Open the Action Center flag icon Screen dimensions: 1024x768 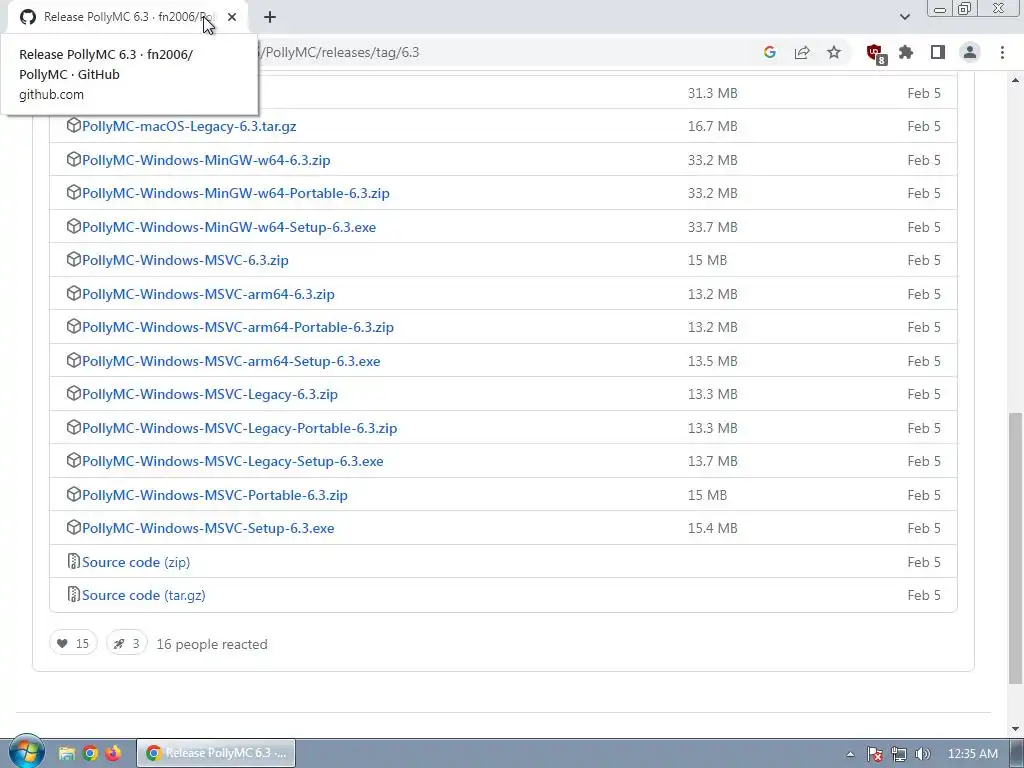(875, 754)
